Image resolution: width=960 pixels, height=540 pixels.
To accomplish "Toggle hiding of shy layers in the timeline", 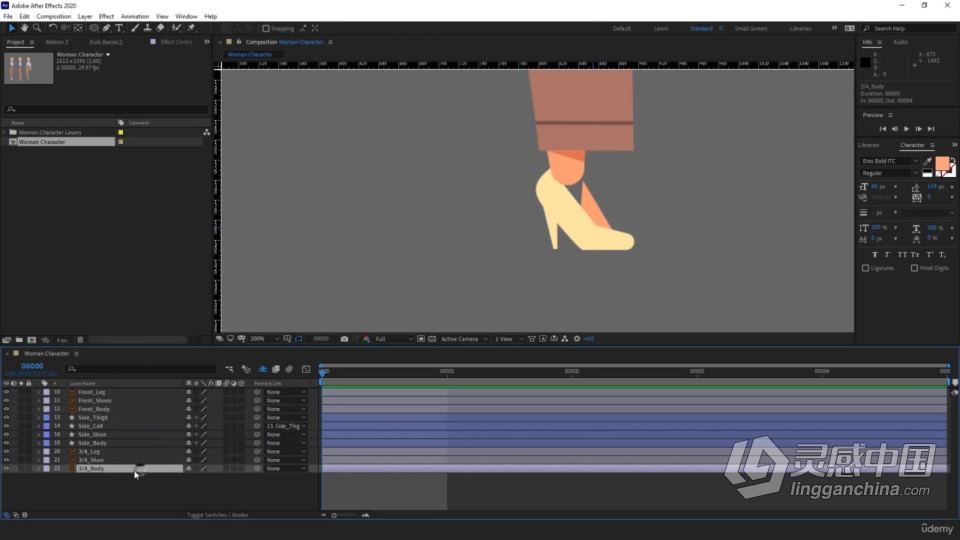I will (x=263, y=369).
